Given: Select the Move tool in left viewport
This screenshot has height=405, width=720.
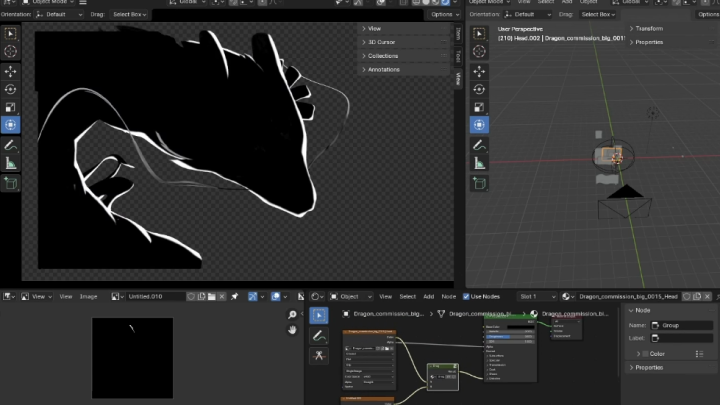Looking at the screenshot, I should click(10, 71).
